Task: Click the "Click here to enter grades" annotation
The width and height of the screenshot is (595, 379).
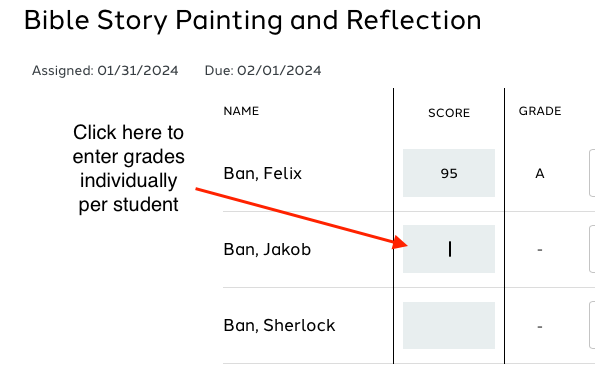Action: point(129,168)
